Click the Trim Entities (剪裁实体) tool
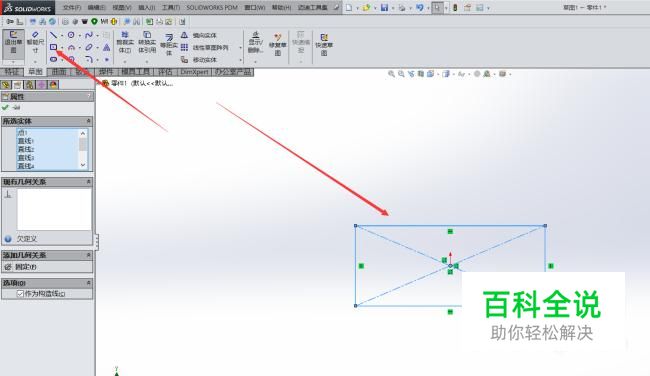Image resolution: width=650 pixels, height=376 pixels. (x=125, y=42)
